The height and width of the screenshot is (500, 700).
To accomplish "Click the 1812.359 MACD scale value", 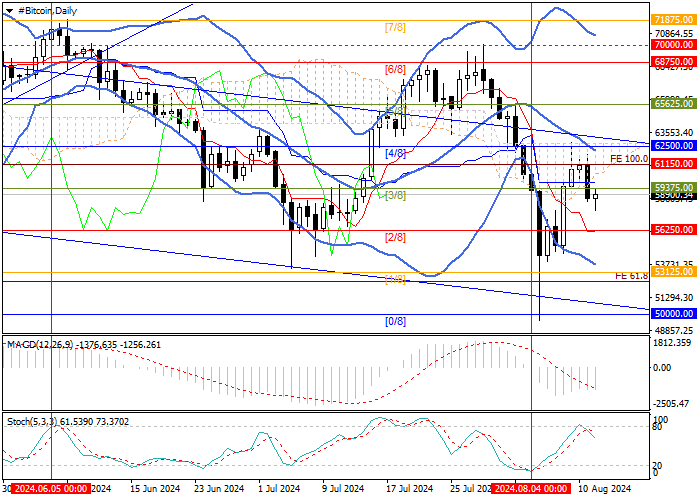I will click(672, 343).
